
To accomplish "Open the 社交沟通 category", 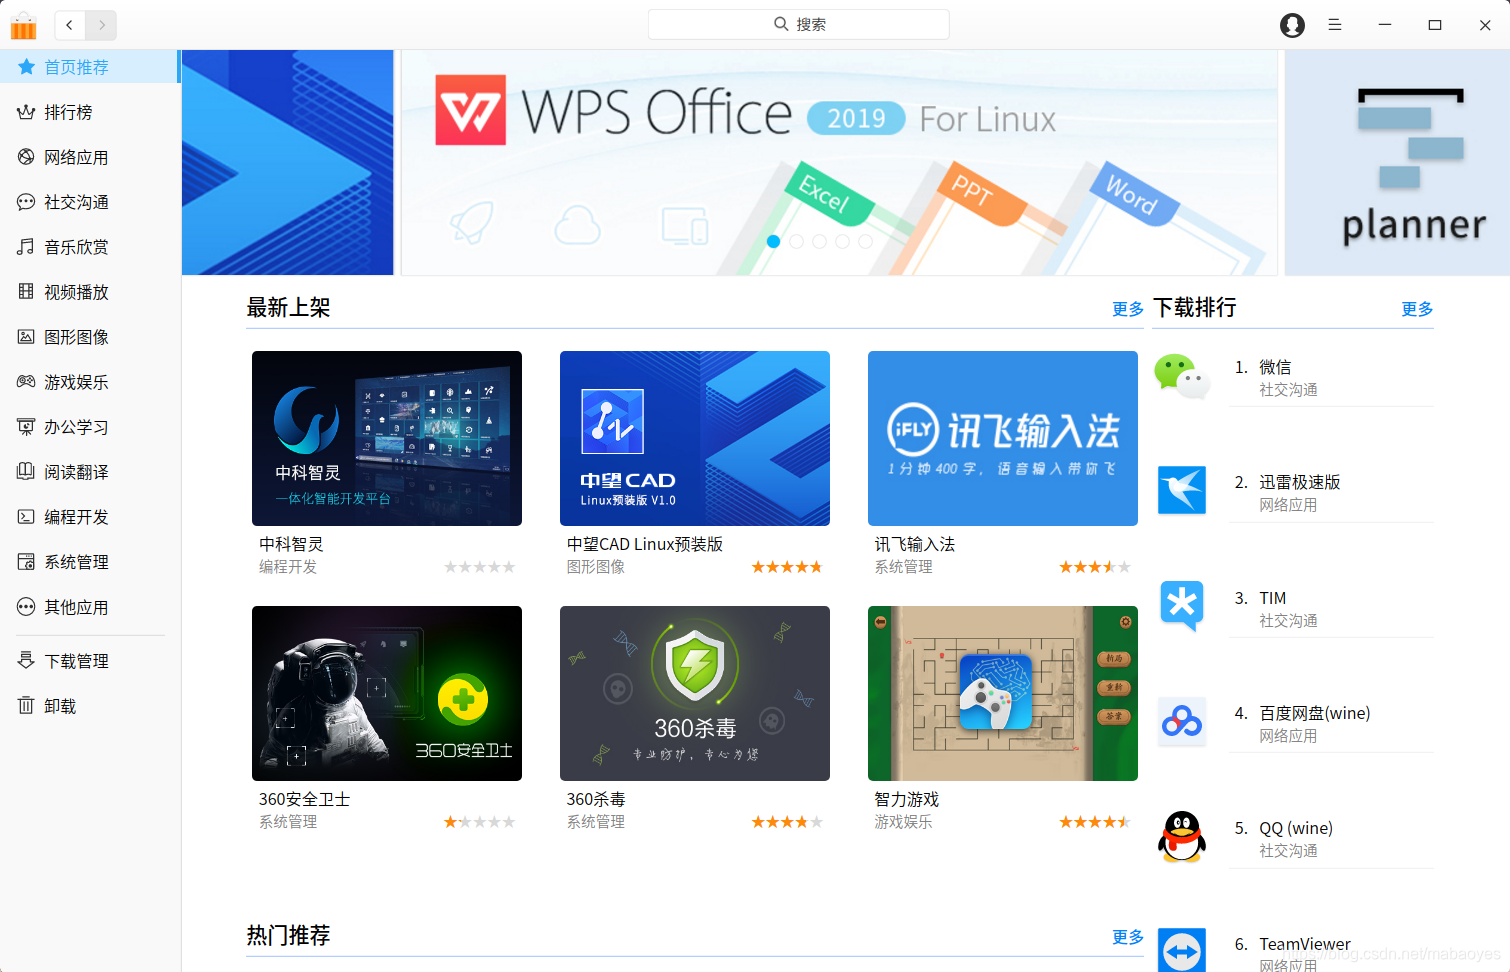I will pos(90,202).
